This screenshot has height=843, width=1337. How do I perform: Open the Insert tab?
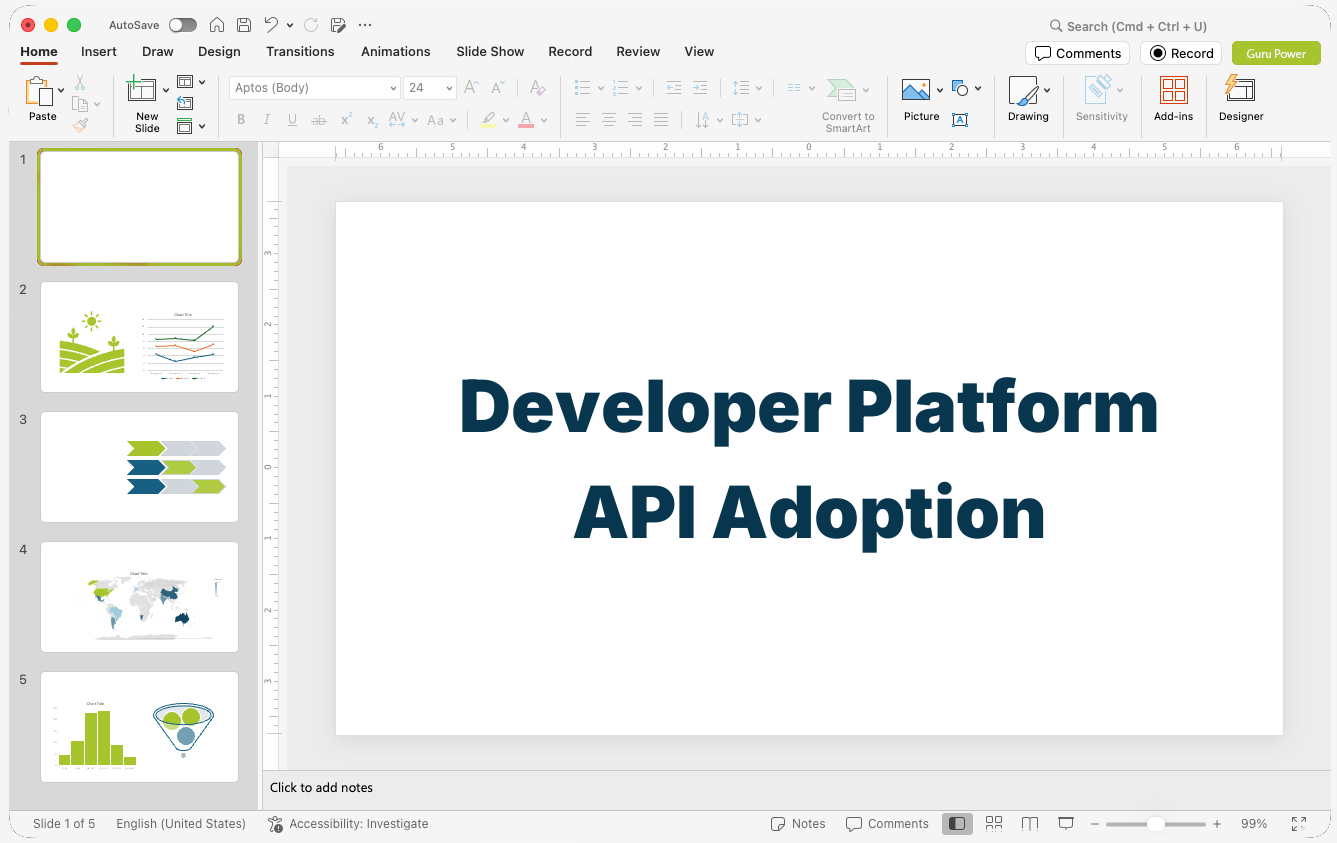tap(99, 51)
